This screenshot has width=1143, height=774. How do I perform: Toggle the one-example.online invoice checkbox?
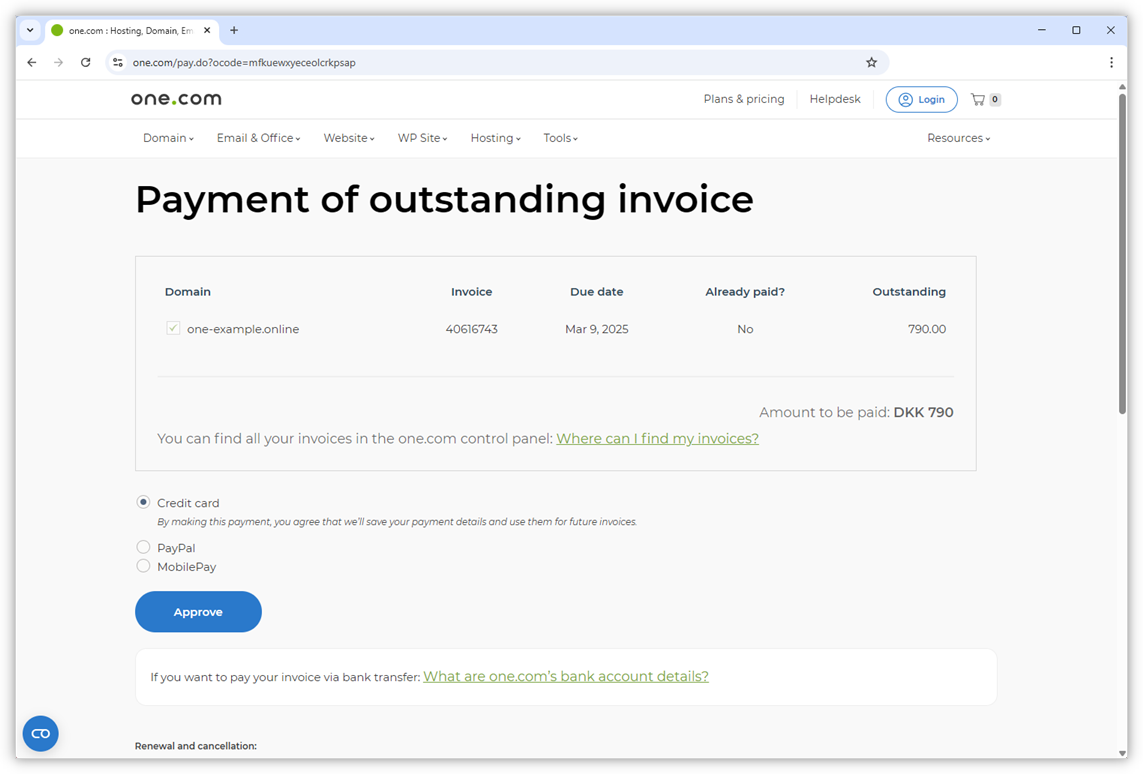172,328
